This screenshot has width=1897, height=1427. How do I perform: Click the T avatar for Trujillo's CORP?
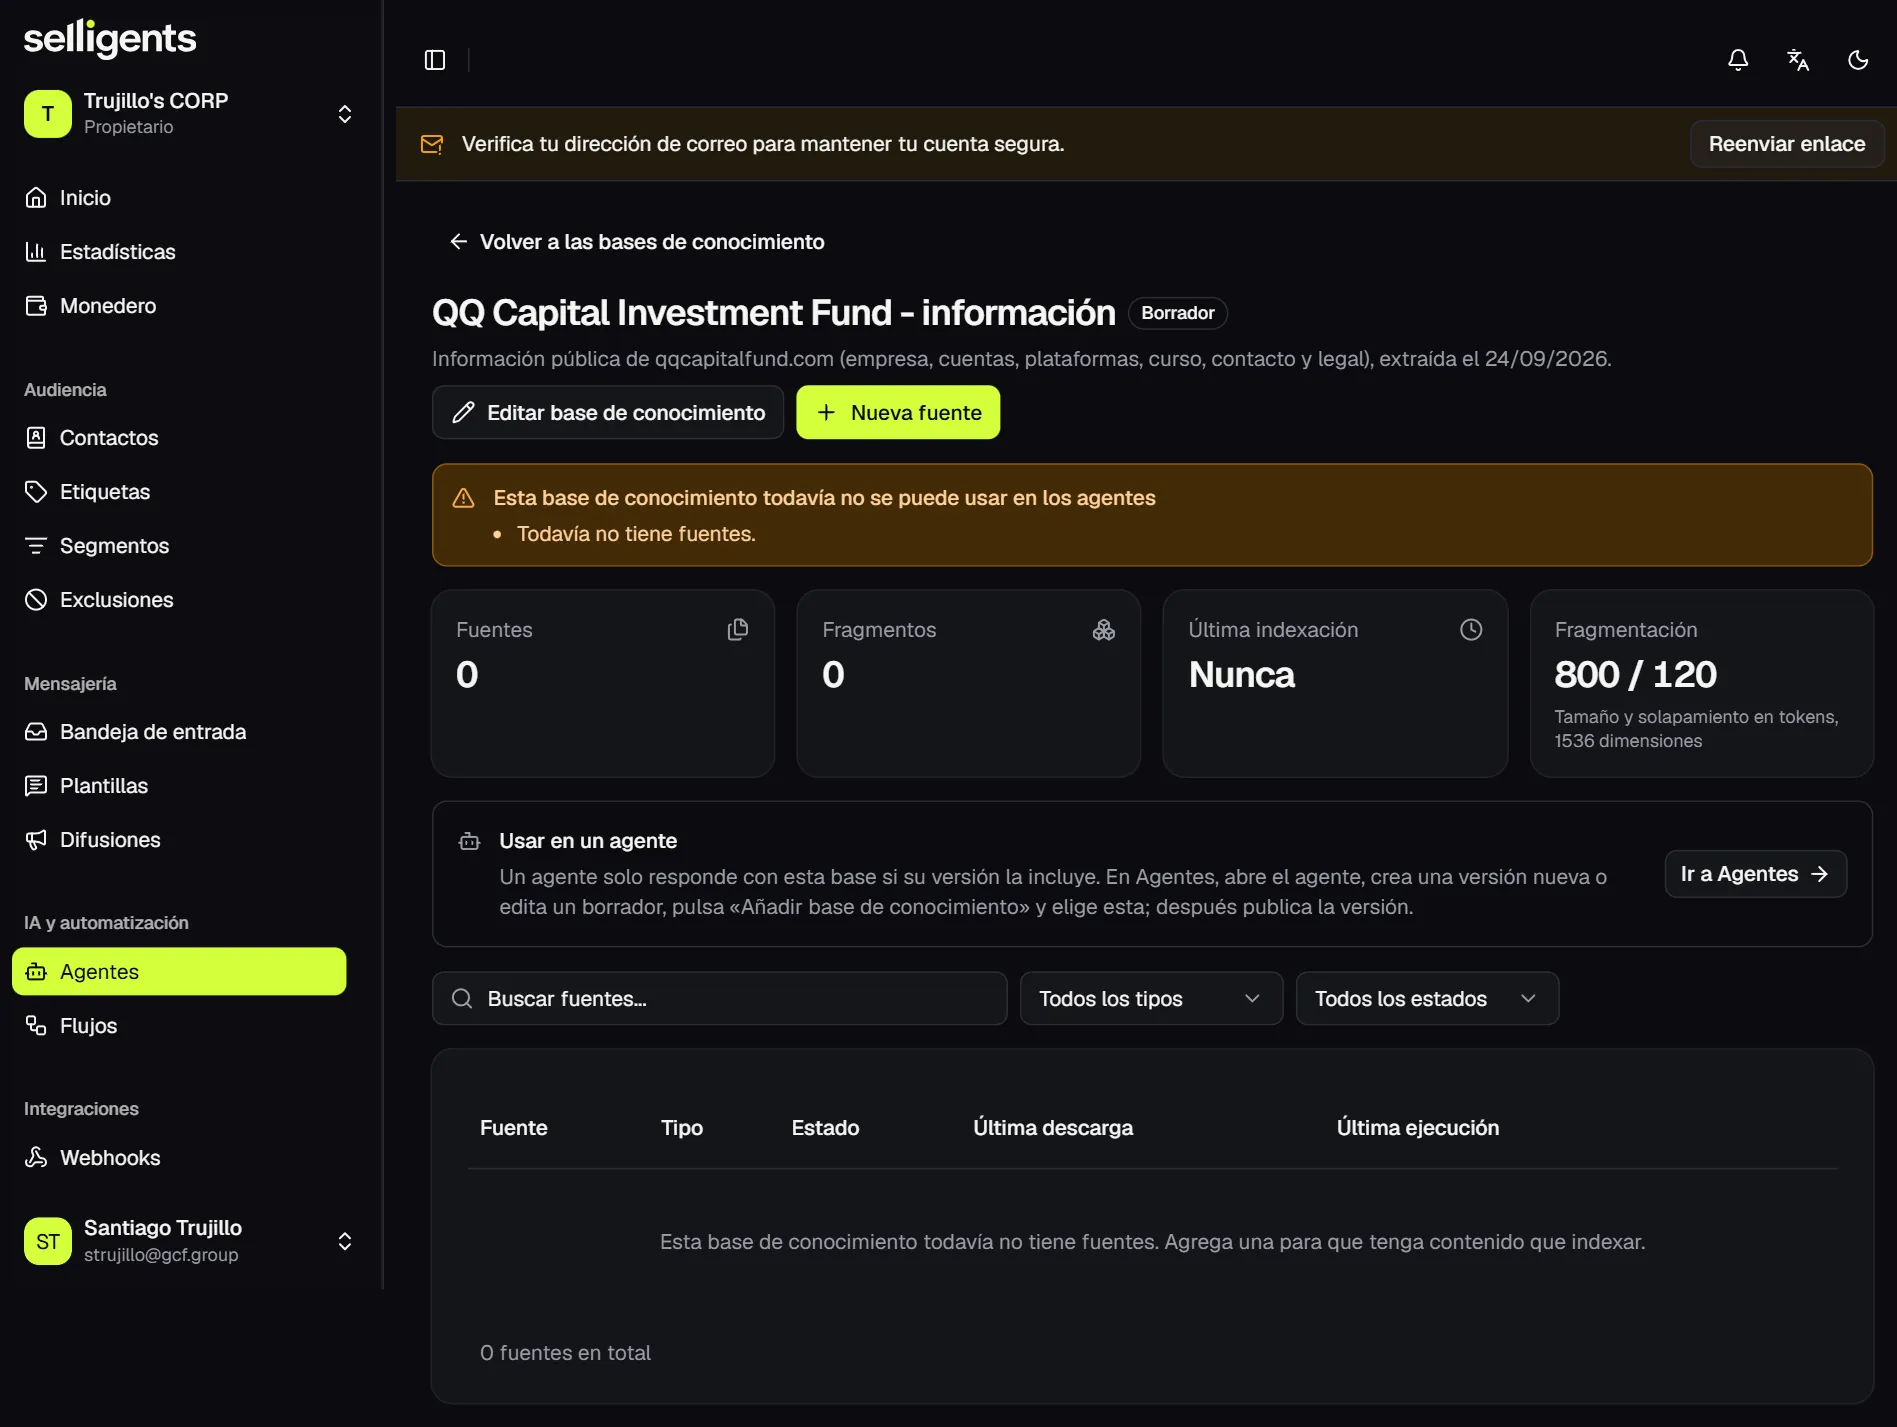(48, 113)
